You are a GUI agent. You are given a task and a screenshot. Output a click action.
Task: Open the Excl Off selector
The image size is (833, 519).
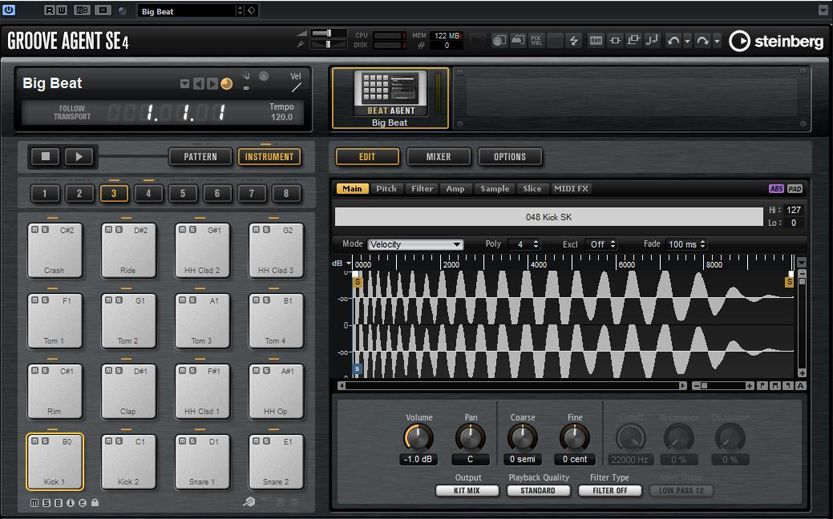click(601, 244)
